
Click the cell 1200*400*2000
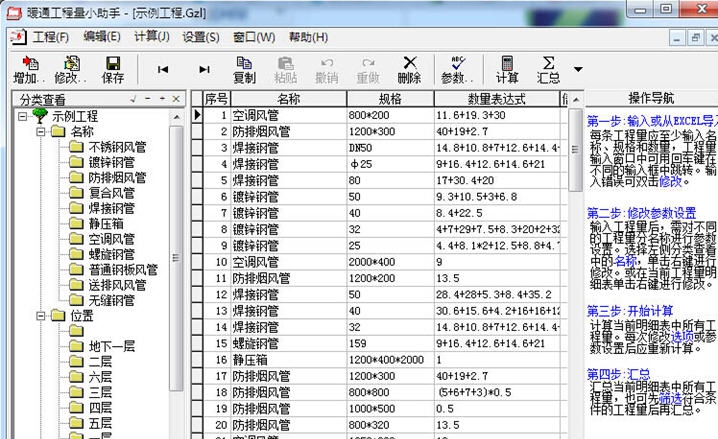390,360
